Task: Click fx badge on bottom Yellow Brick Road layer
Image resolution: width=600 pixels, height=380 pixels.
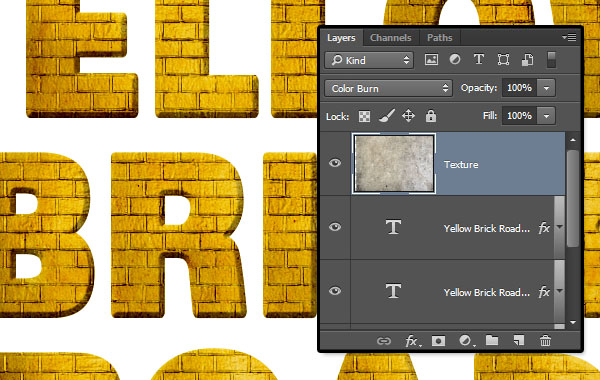Action: coord(544,292)
